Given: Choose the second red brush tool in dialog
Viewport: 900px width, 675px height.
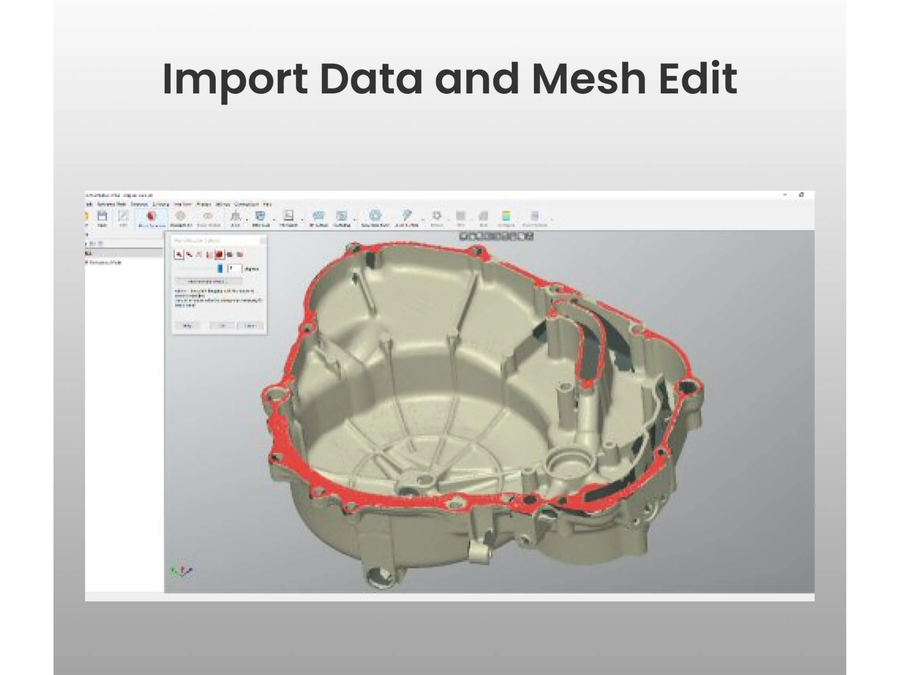Looking at the screenshot, I should [189, 254].
